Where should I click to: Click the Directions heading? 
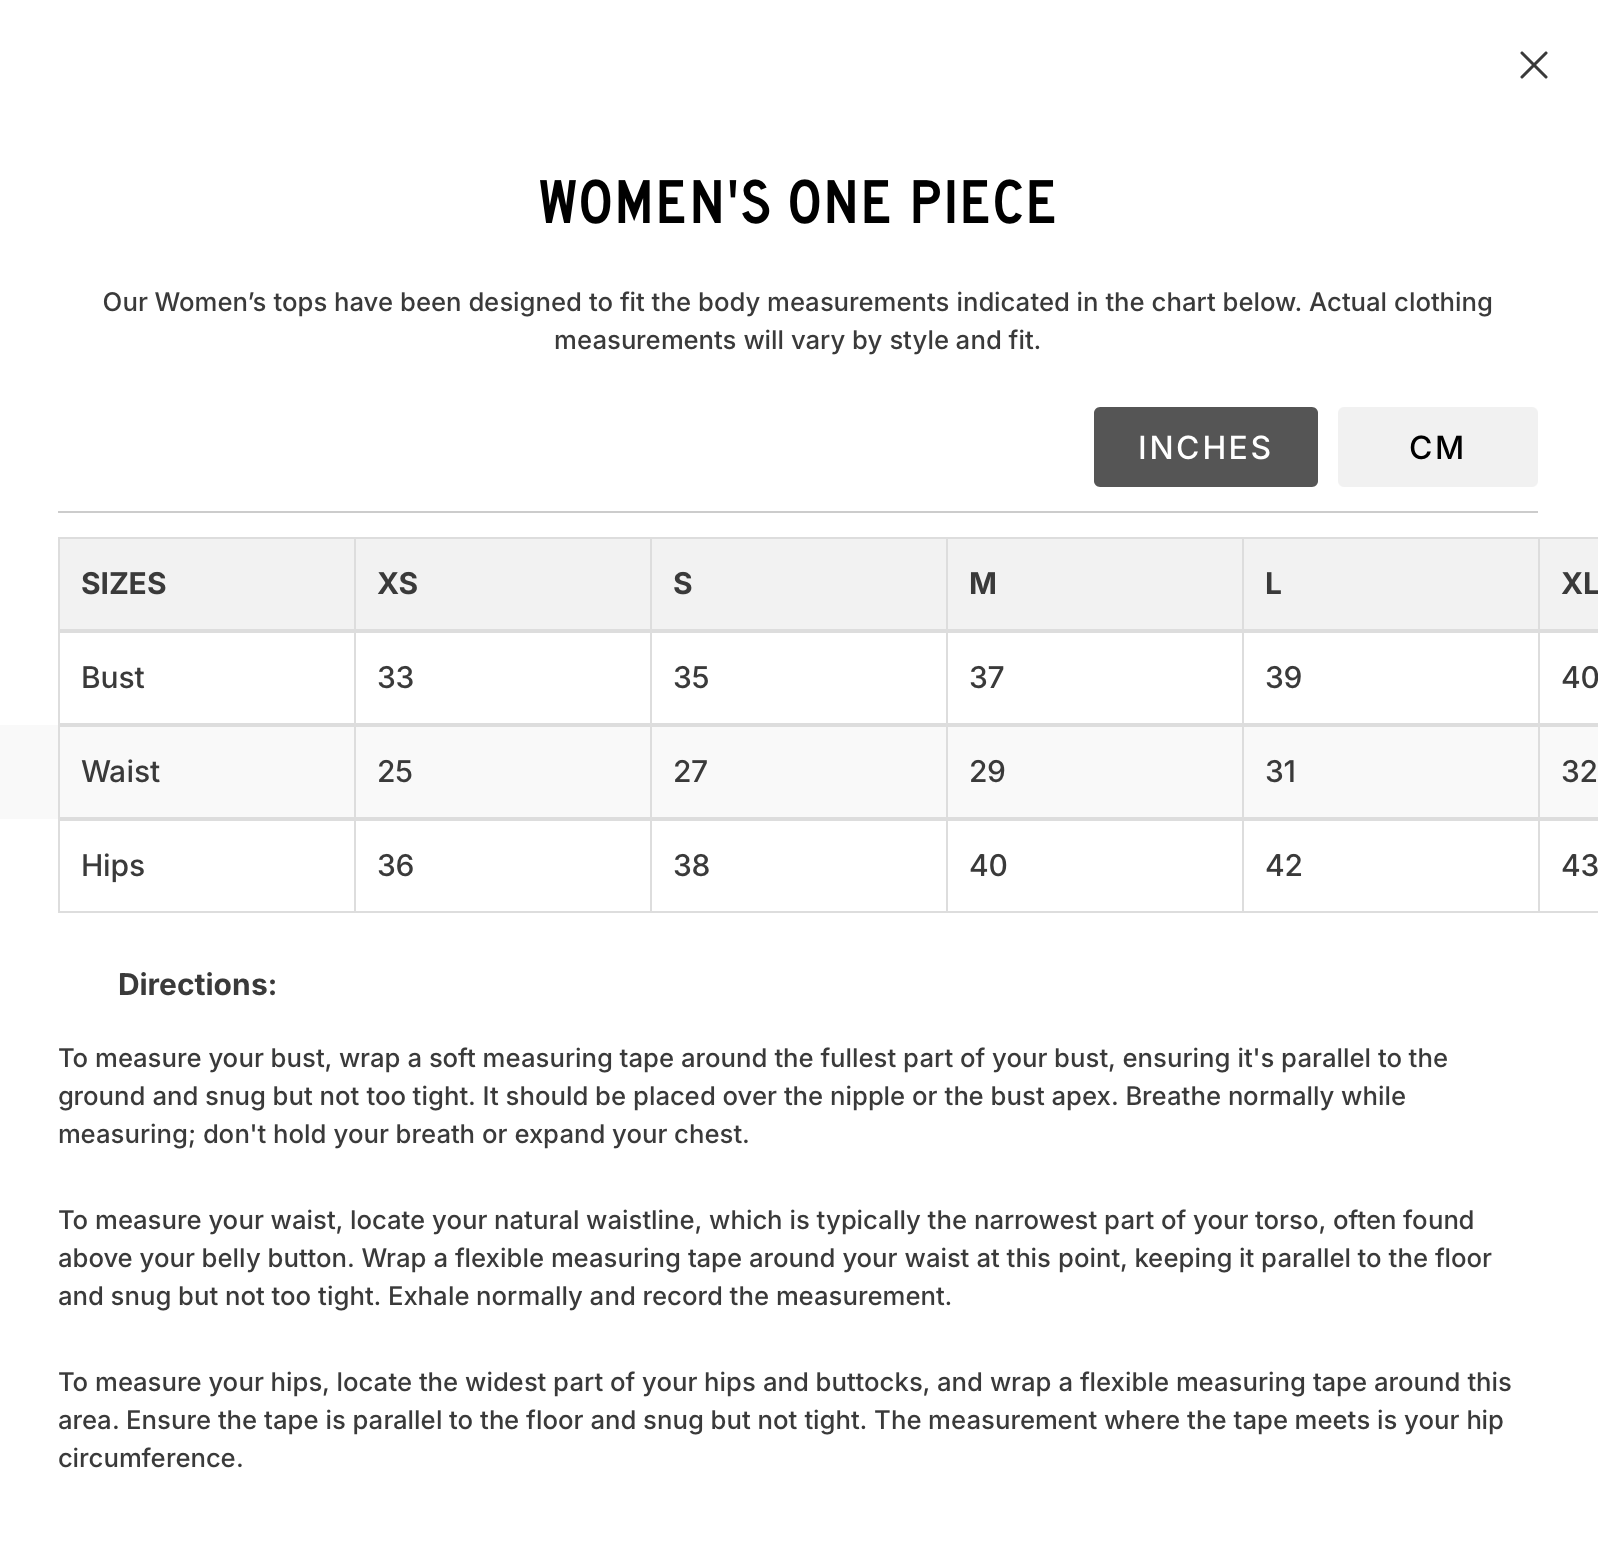pos(197,985)
